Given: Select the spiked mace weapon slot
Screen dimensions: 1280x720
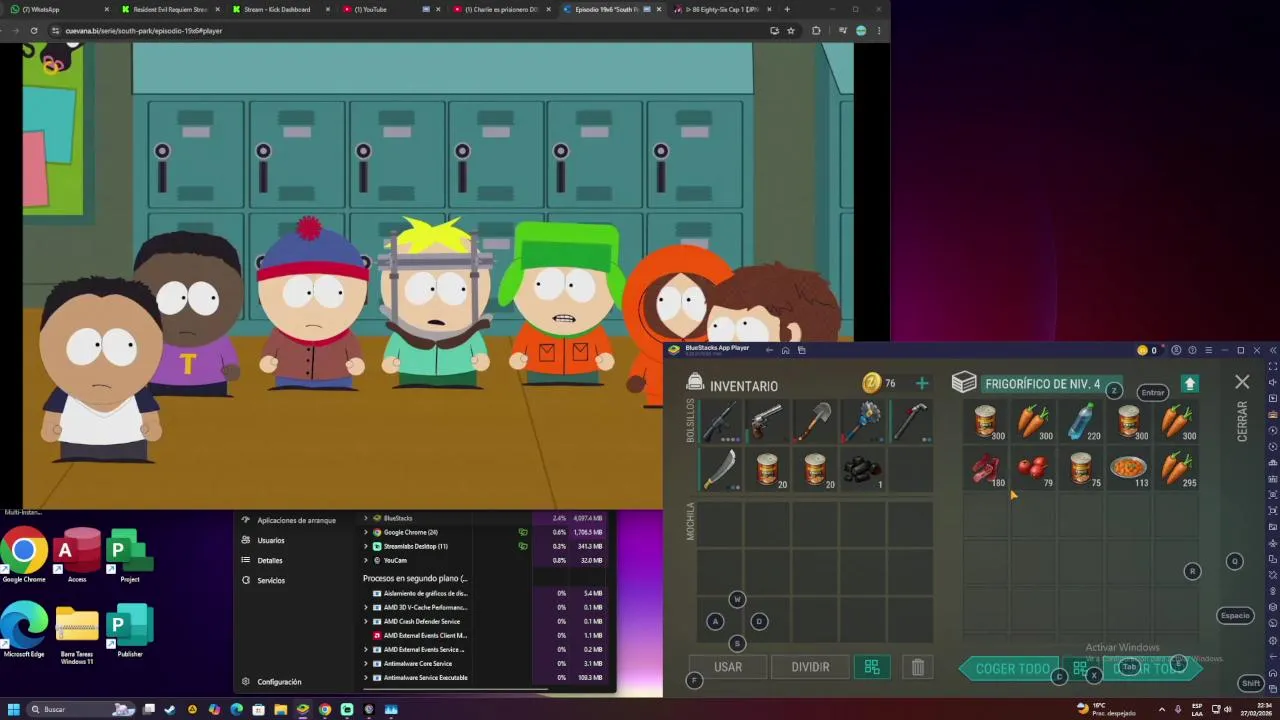Looking at the screenshot, I should 862,421.
